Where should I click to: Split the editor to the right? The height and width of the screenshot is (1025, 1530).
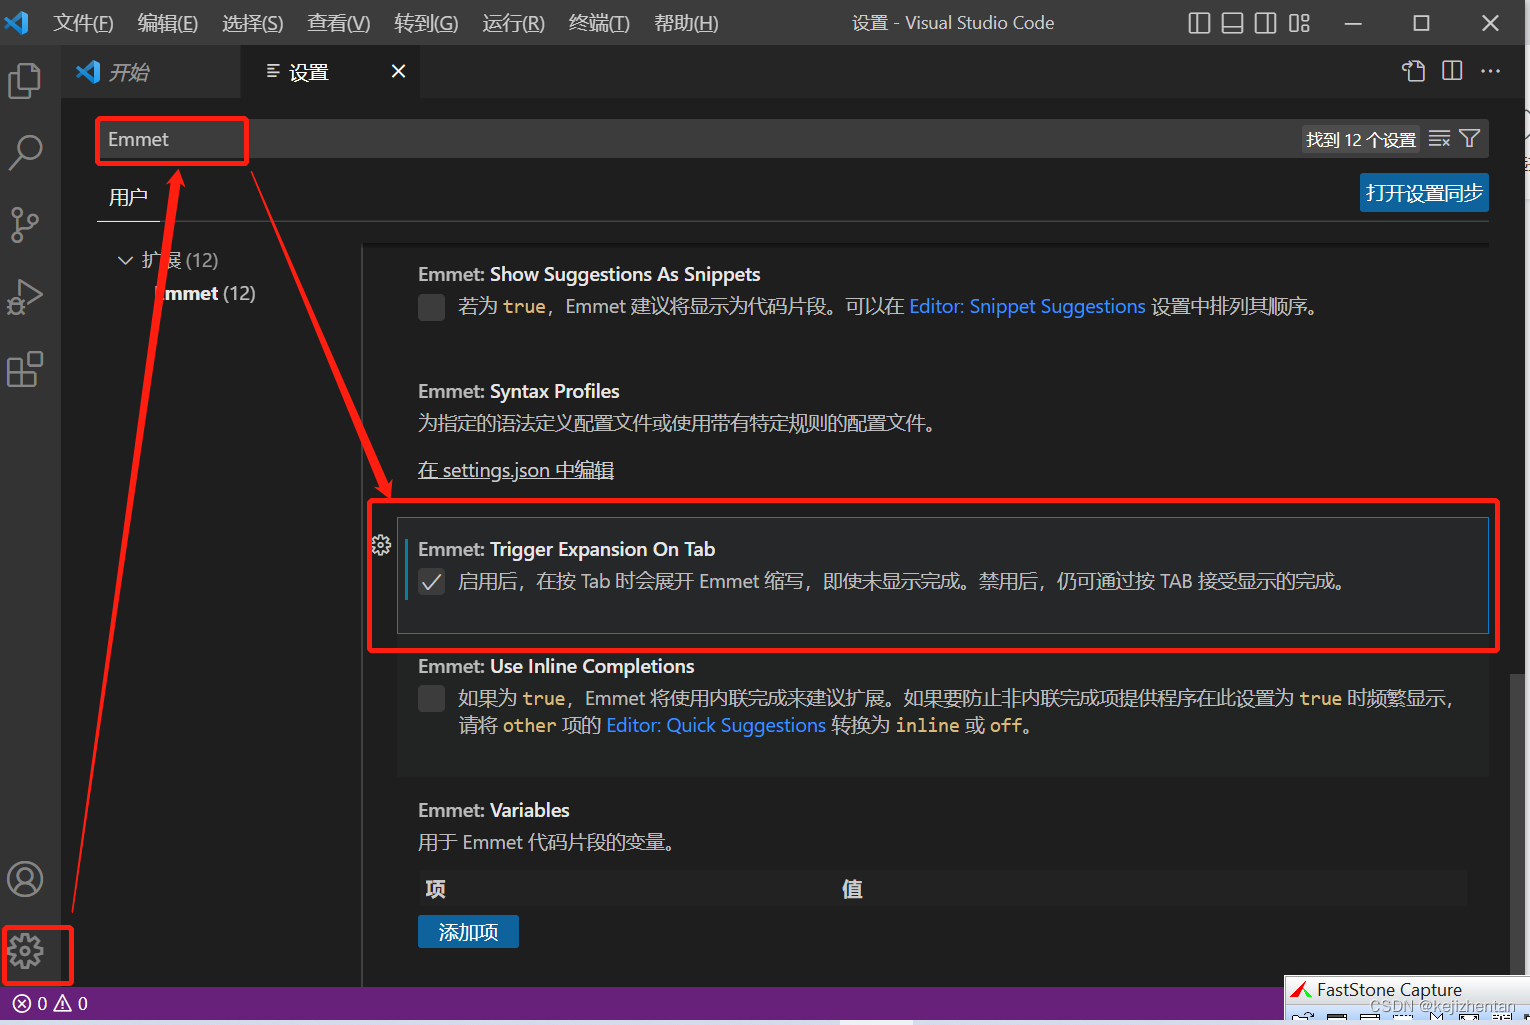click(1452, 71)
